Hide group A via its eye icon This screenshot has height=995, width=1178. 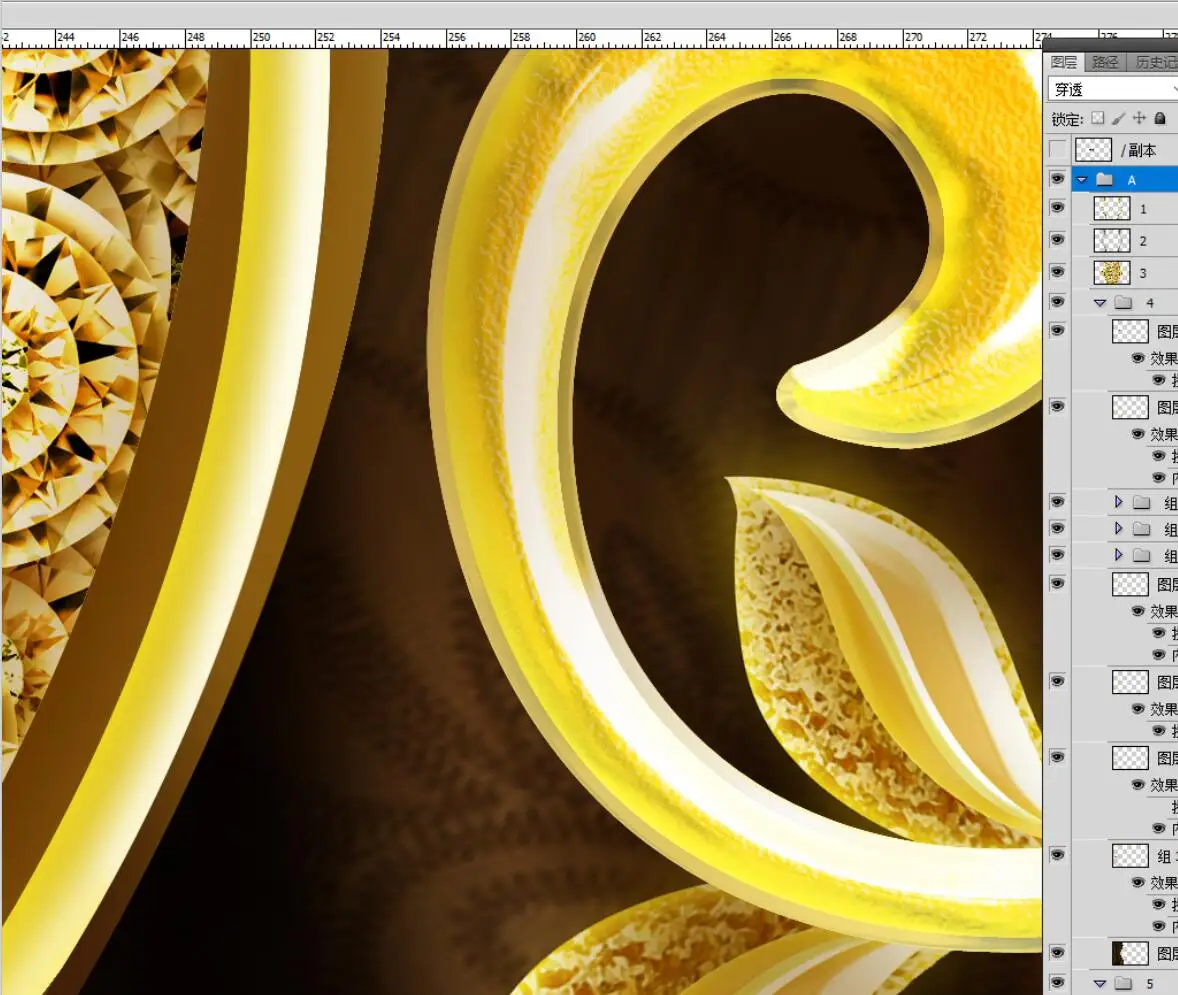pos(1057,179)
